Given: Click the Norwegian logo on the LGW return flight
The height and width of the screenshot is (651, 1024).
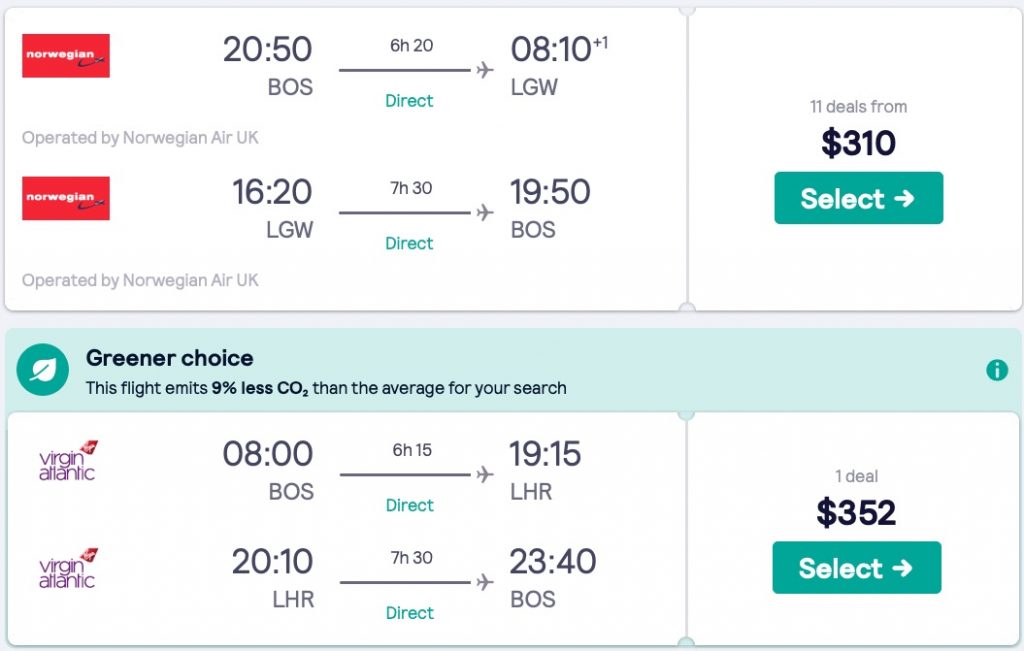Looking at the screenshot, I should coord(66,198).
